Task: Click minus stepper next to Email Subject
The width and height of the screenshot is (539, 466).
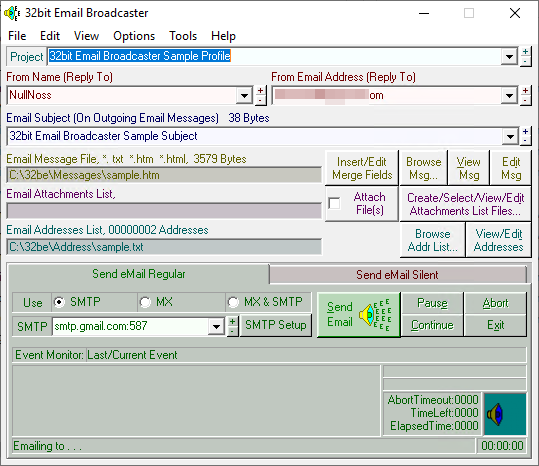Action: click(x=525, y=141)
